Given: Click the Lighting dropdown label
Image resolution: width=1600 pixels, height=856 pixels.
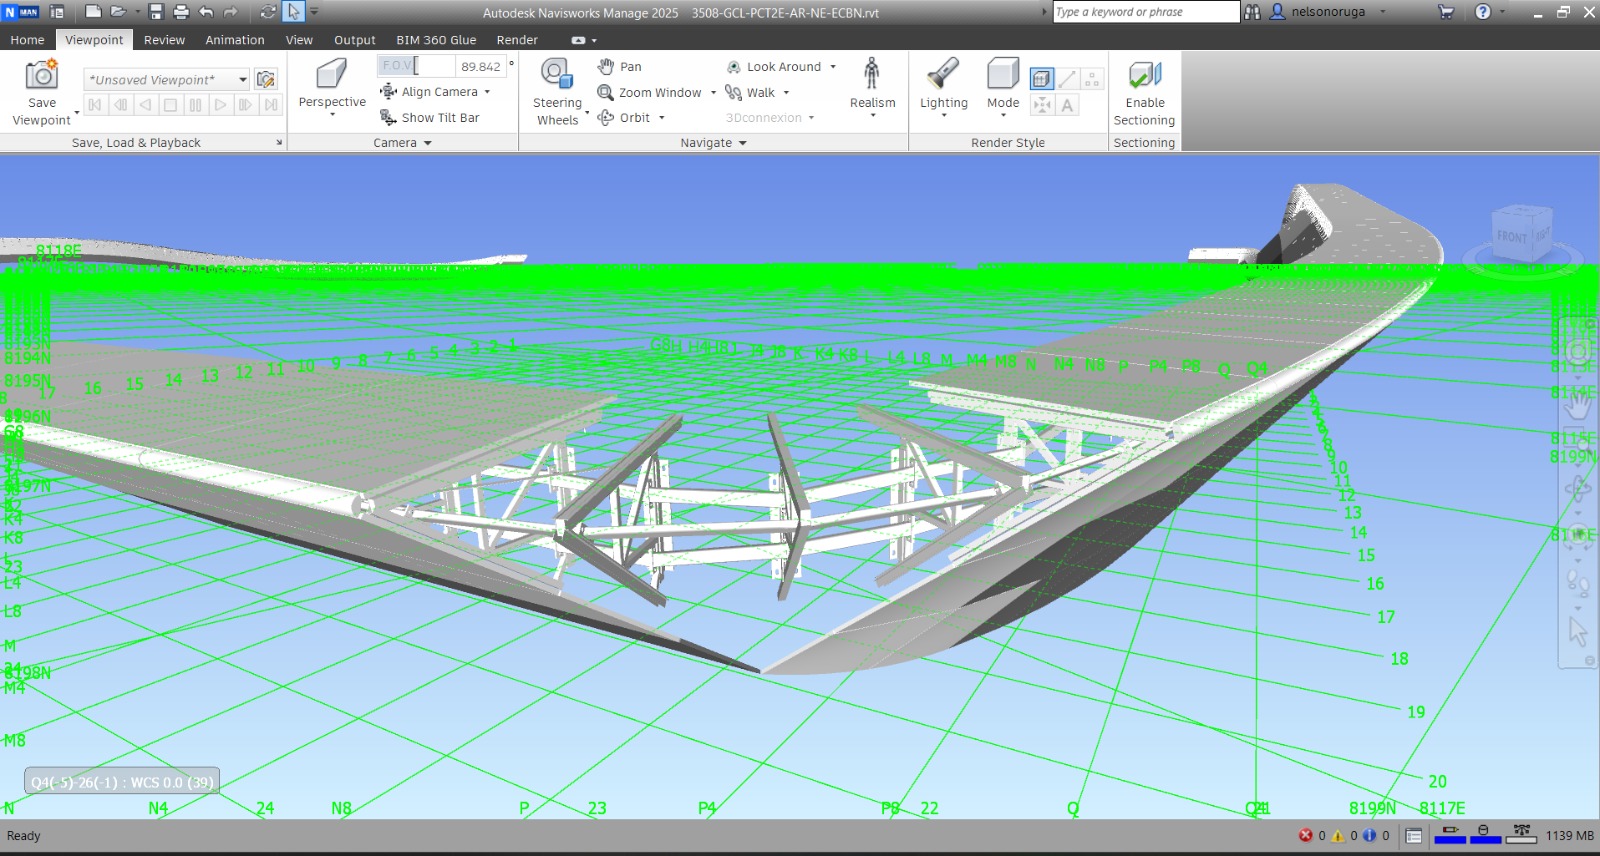Looking at the screenshot, I should coord(943,103).
